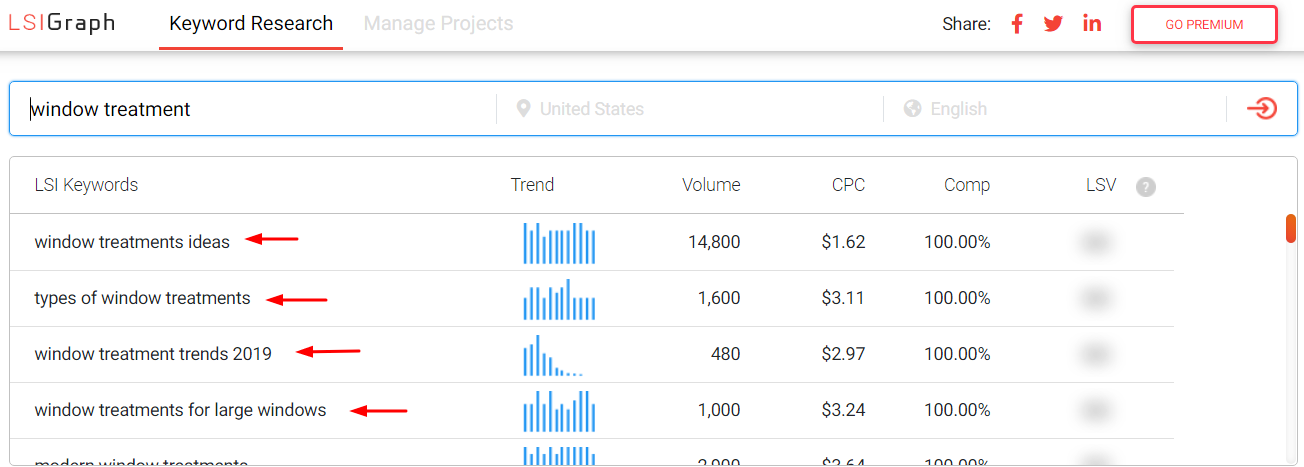Select keyword 'types of window treatments'
The image size is (1304, 467).
pos(142,298)
